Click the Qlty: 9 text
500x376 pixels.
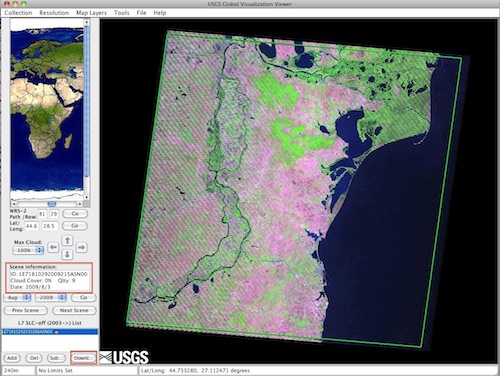point(66,281)
